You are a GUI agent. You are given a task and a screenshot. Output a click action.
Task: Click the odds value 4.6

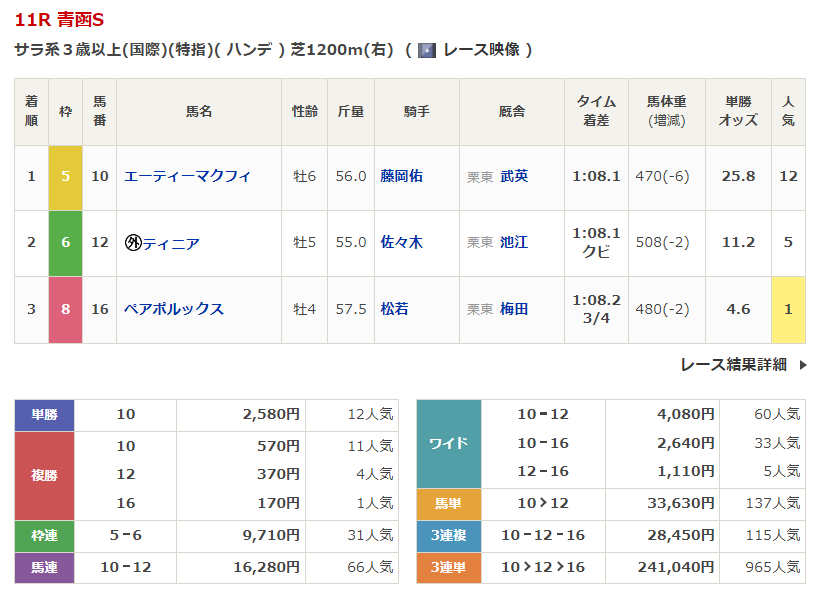738,310
